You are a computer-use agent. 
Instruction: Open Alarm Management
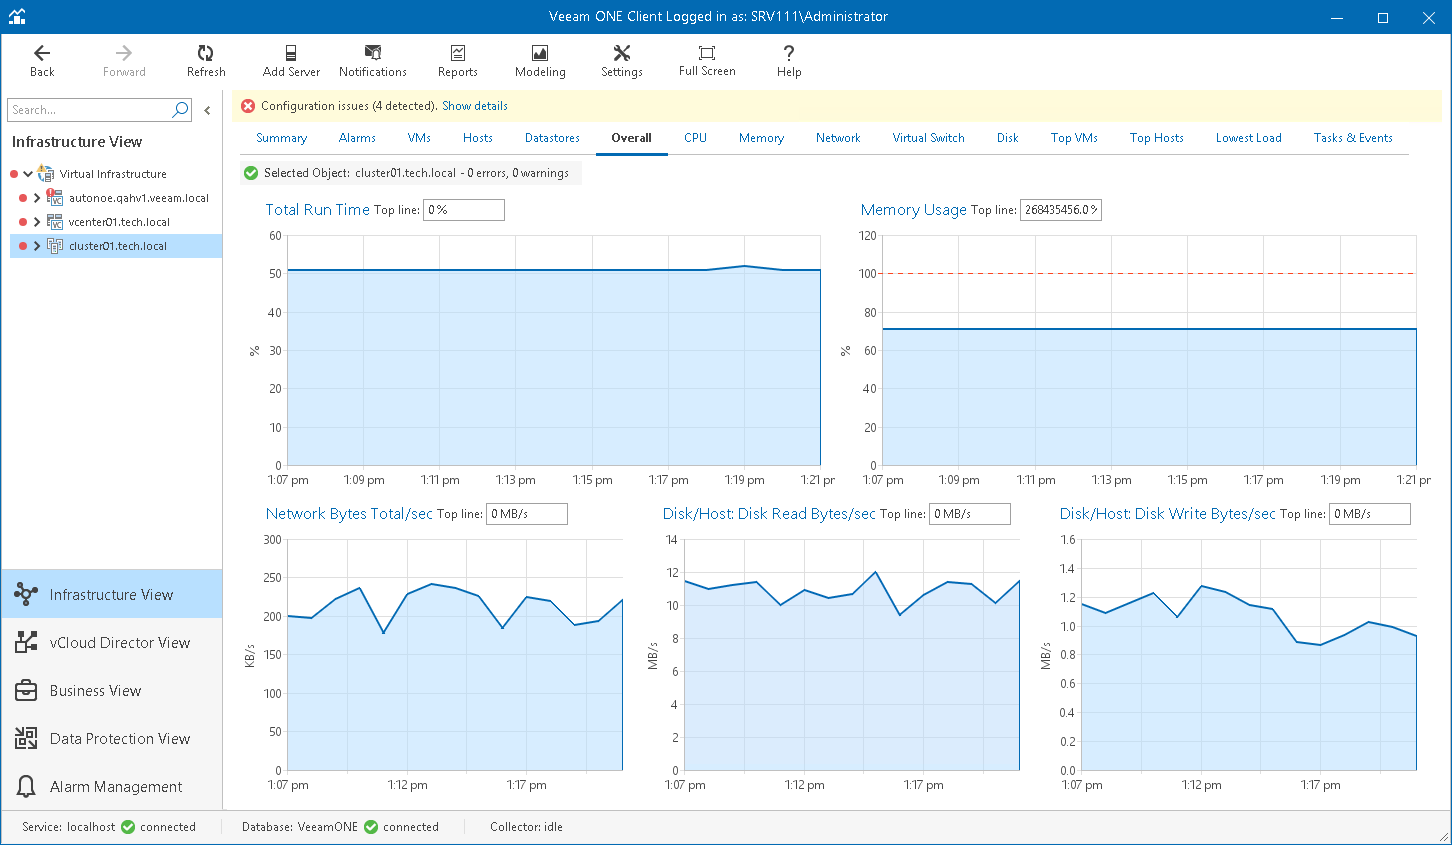pyautogui.click(x=112, y=786)
